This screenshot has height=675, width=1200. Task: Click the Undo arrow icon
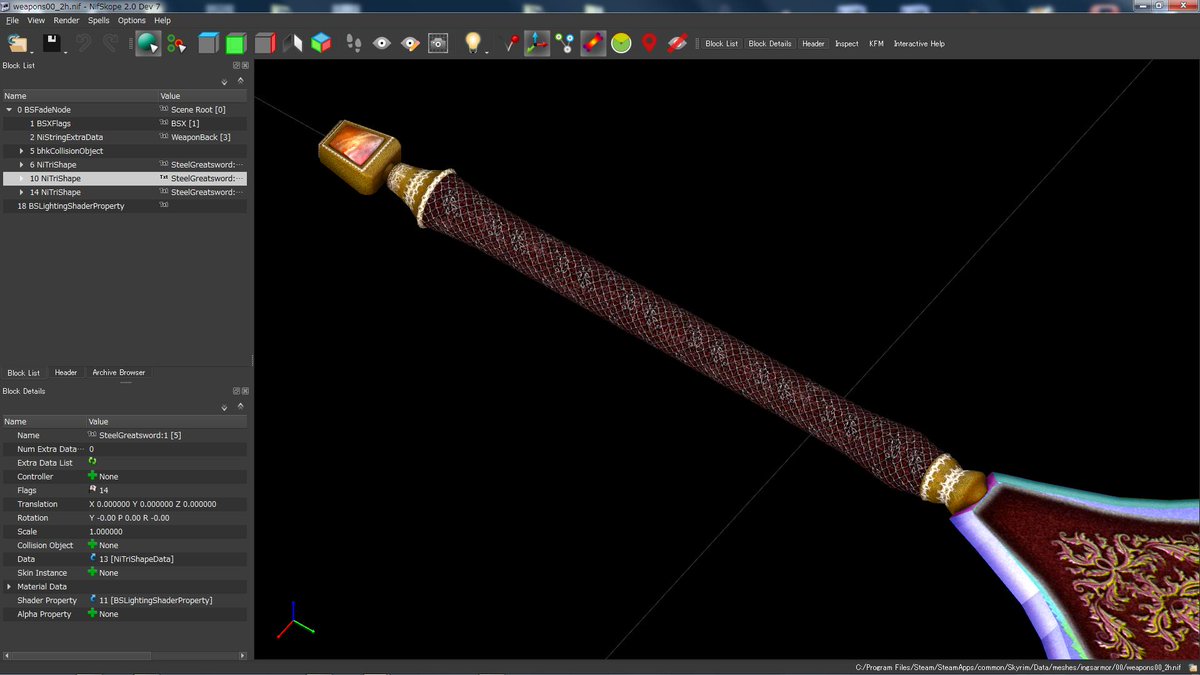point(85,43)
